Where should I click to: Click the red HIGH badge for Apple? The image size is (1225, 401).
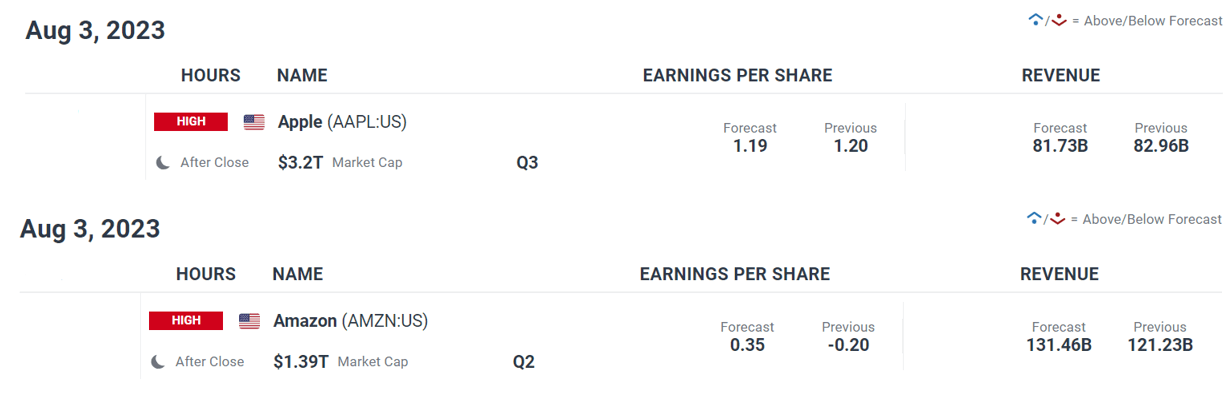pos(191,122)
